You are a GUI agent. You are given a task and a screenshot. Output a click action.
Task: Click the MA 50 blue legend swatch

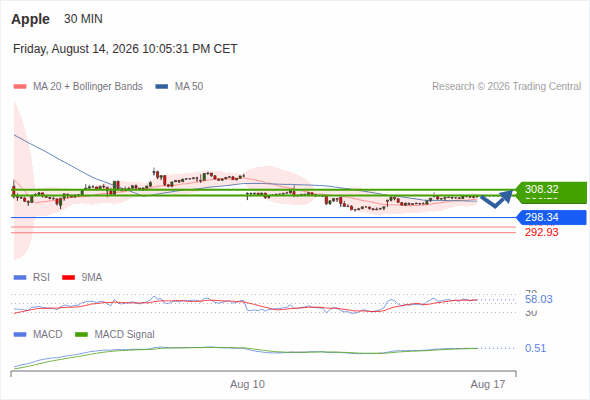point(161,87)
